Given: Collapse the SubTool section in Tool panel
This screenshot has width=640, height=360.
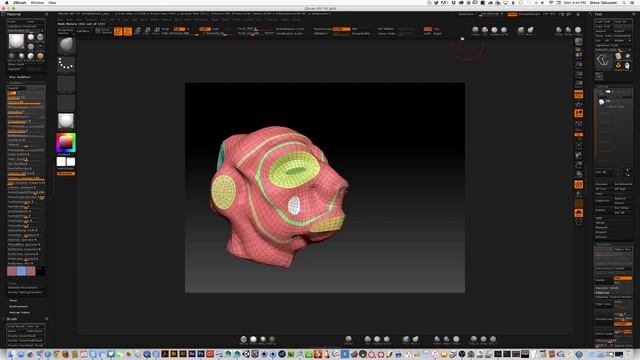Looking at the screenshot, I should 602,86.
